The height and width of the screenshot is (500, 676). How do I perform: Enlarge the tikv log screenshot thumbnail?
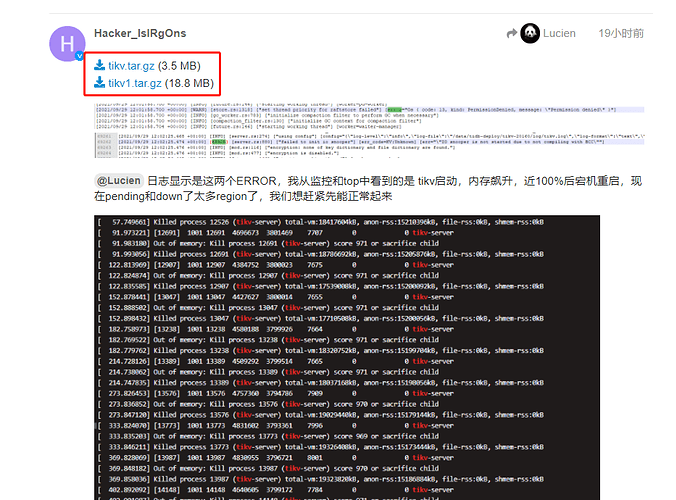tap(369, 131)
